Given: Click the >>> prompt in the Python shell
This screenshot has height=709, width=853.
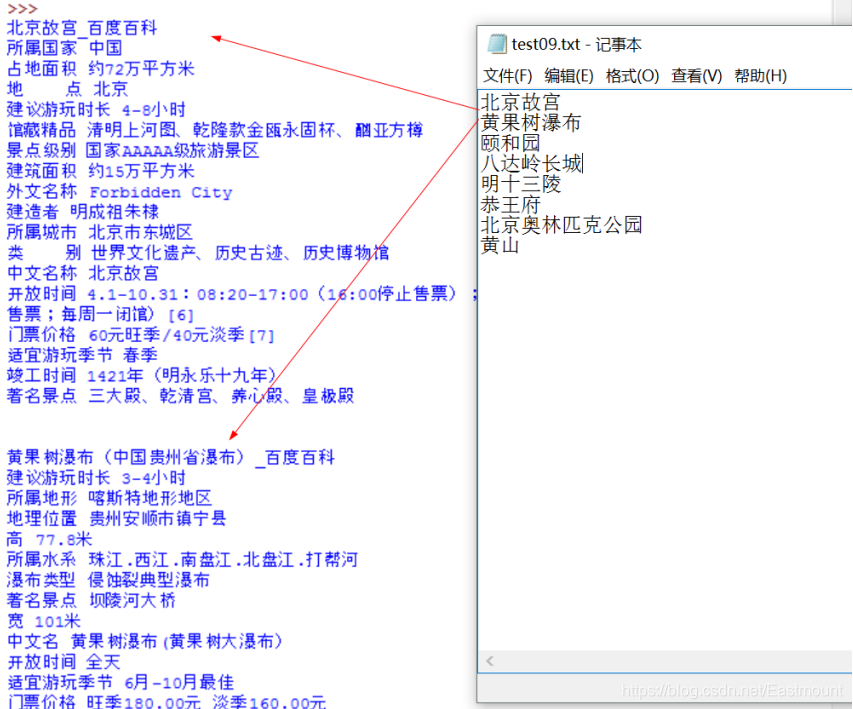Looking at the screenshot, I should pos(22,9).
